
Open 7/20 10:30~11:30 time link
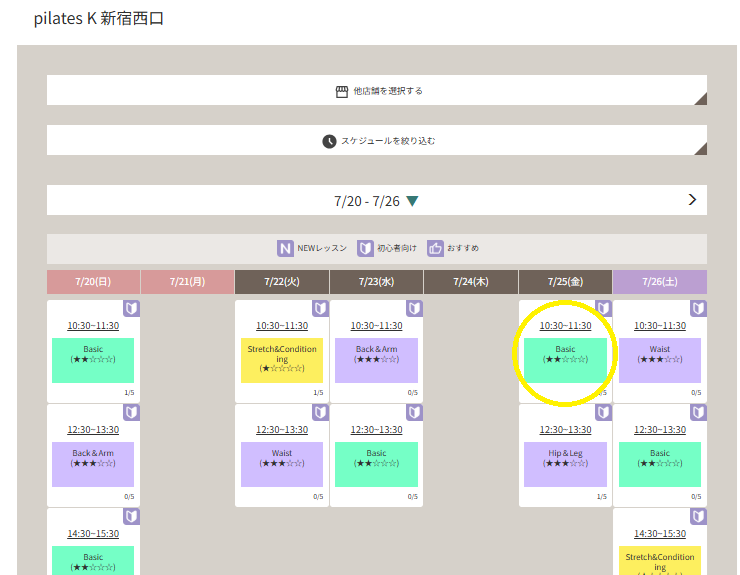[x=93, y=326]
